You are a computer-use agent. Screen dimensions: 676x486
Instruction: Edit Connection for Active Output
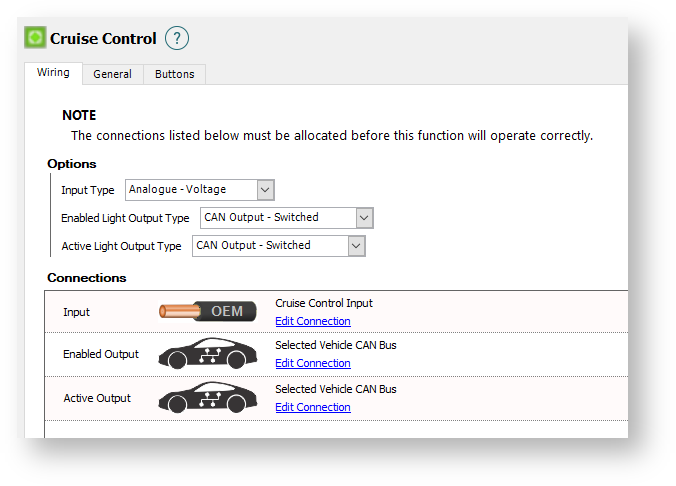click(313, 407)
